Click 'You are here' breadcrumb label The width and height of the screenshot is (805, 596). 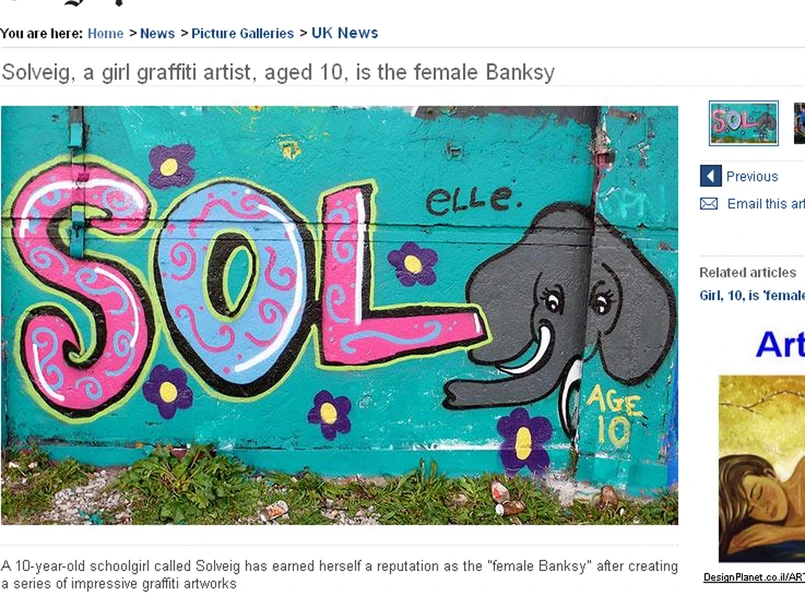pos(41,33)
